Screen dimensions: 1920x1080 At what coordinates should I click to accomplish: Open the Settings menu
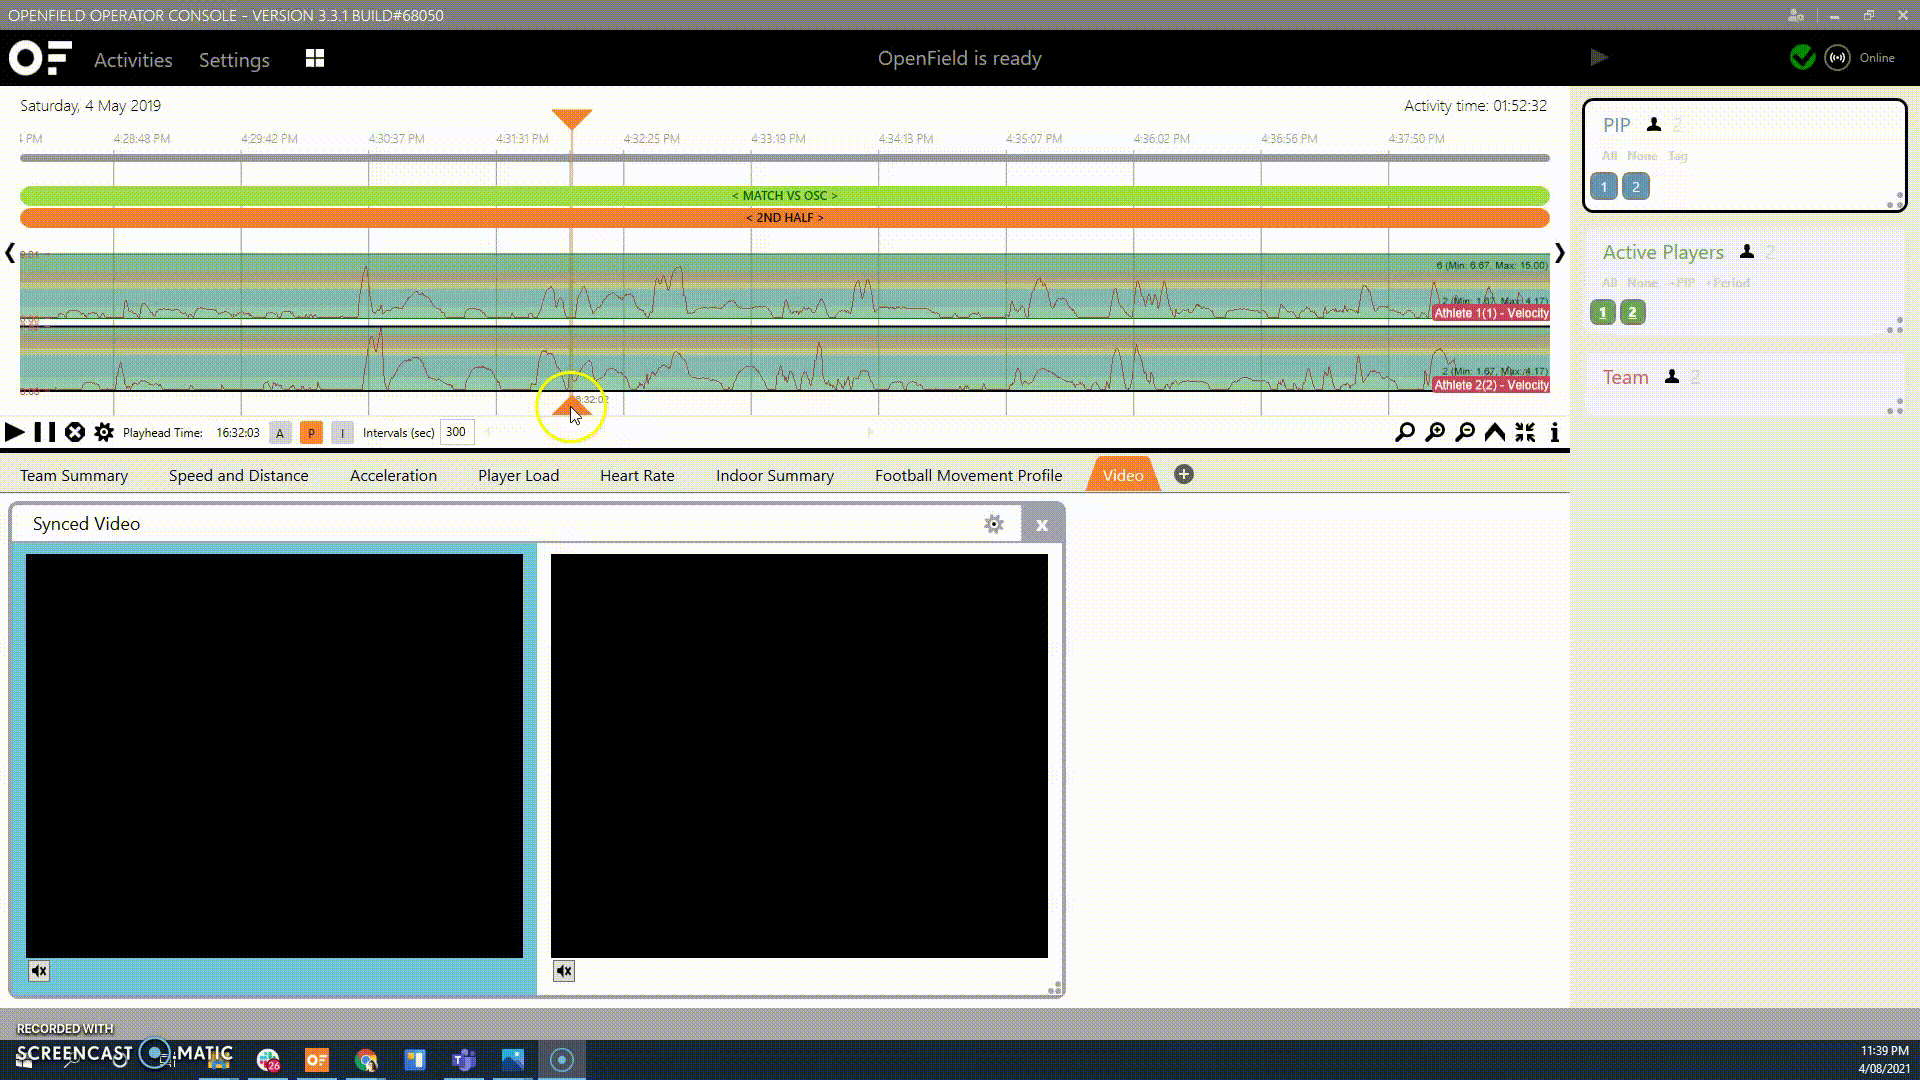pyautogui.click(x=234, y=60)
